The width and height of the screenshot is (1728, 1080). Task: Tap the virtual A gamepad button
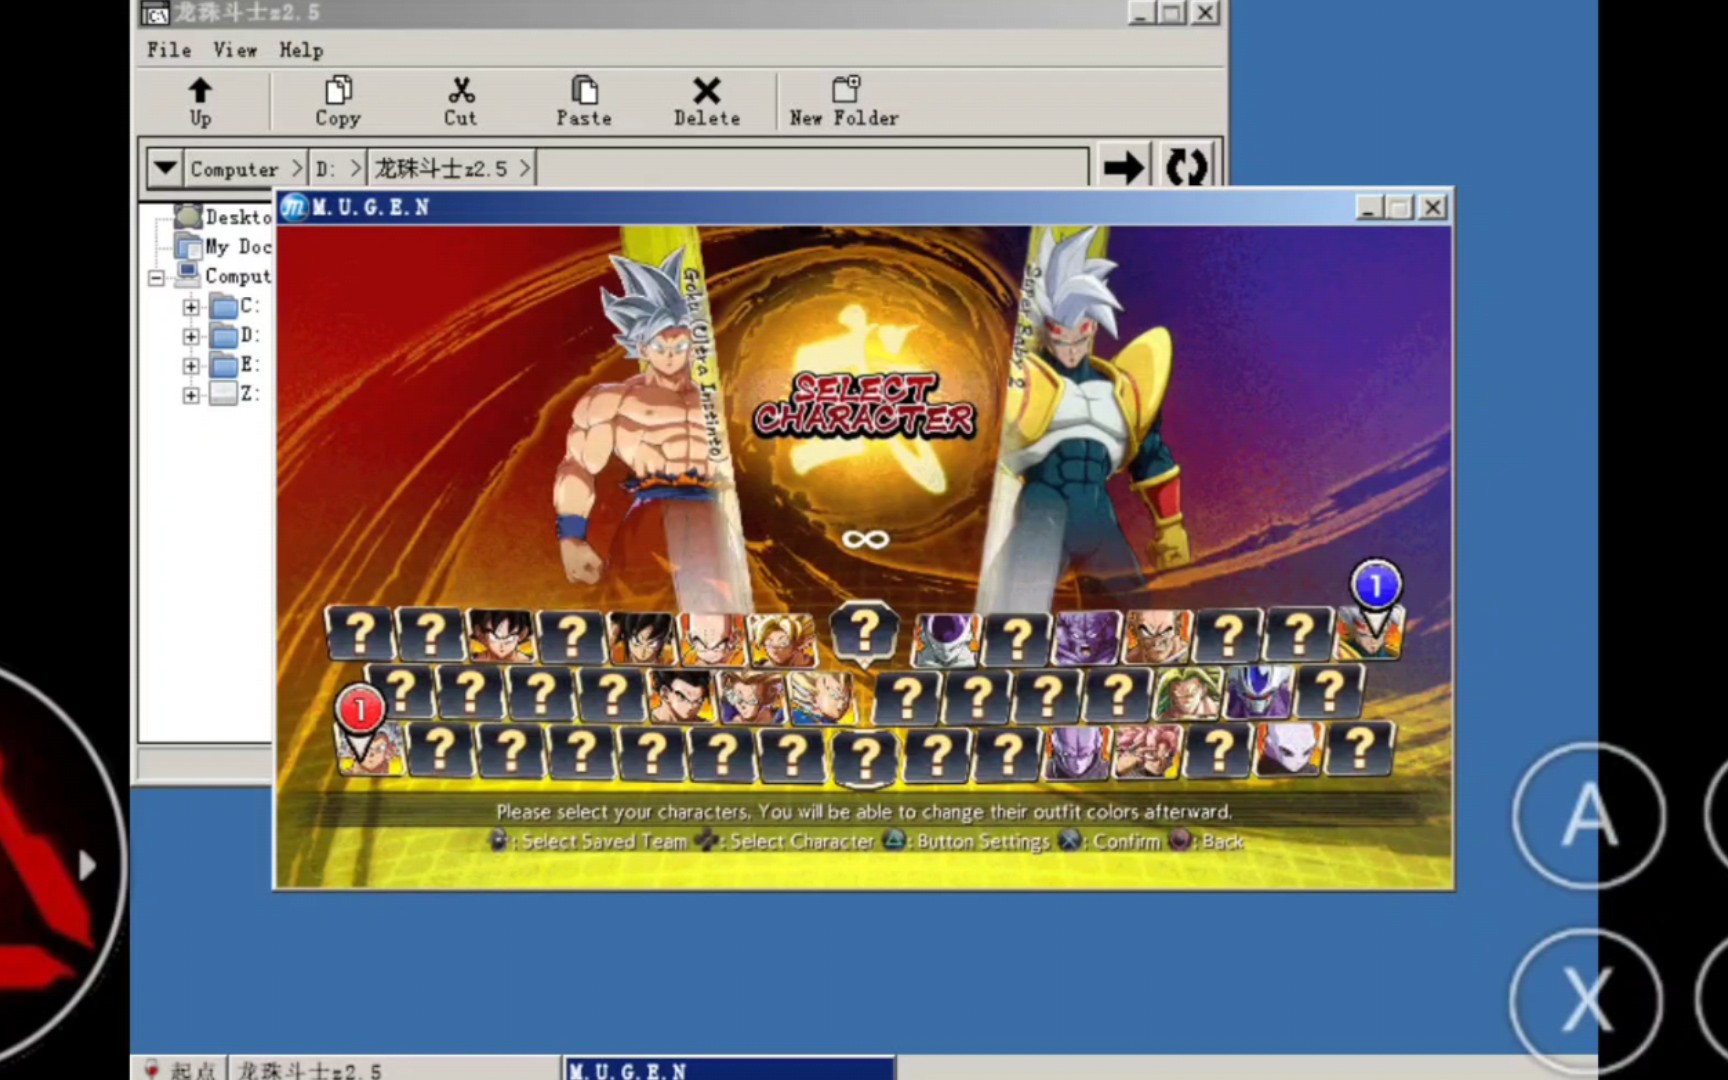tap(1589, 816)
